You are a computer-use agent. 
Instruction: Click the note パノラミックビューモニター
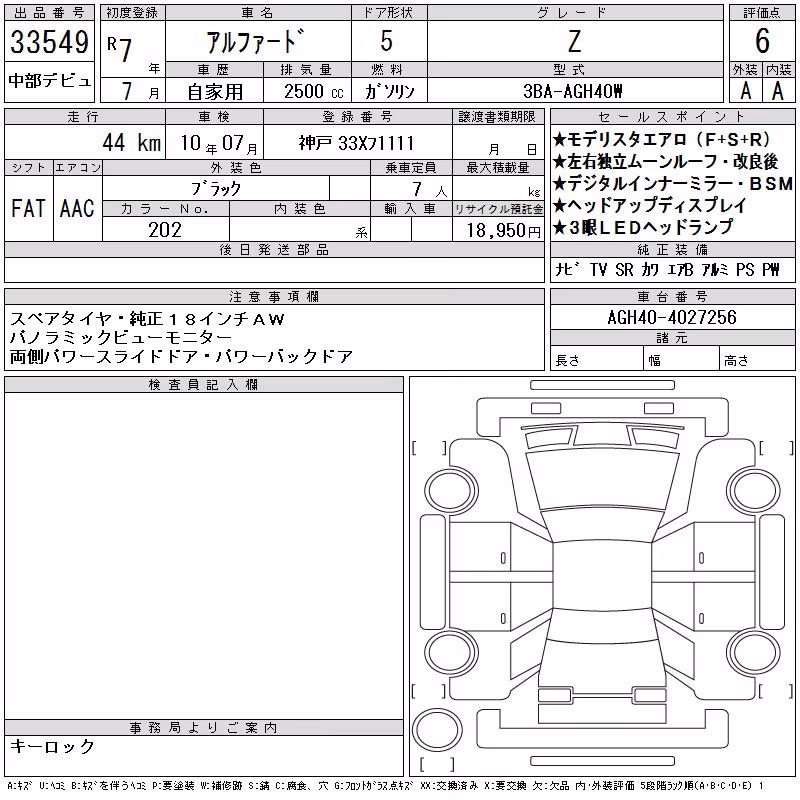pyautogui.click(x=121, y=338)
